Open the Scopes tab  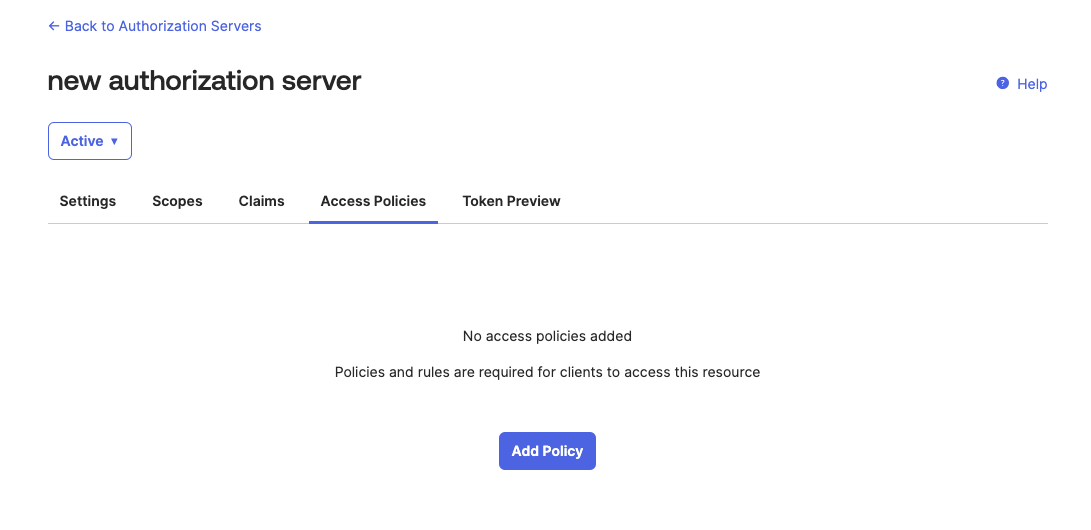coord(177,201)
